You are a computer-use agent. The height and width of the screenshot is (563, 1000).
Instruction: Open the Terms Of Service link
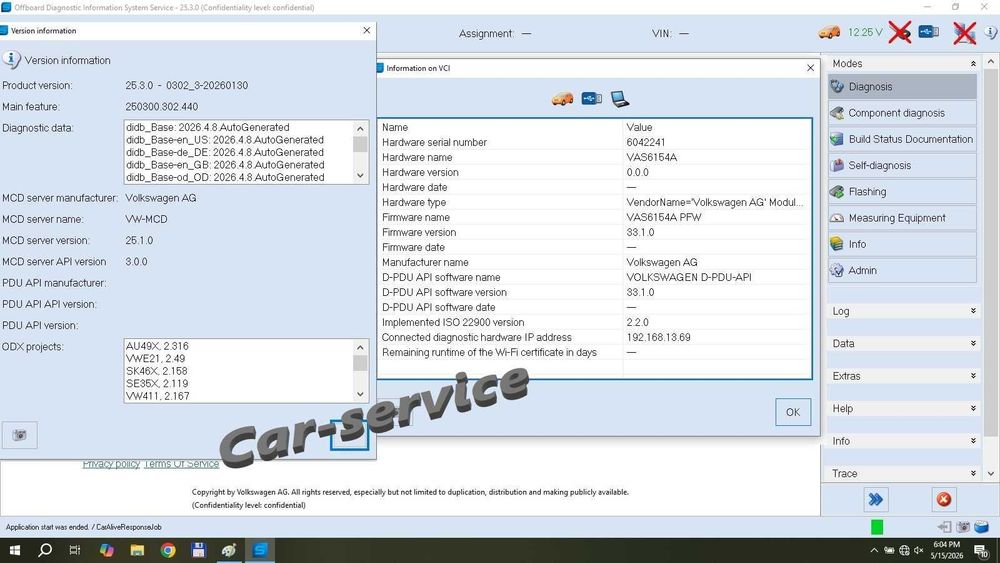(x=182, y=464)
